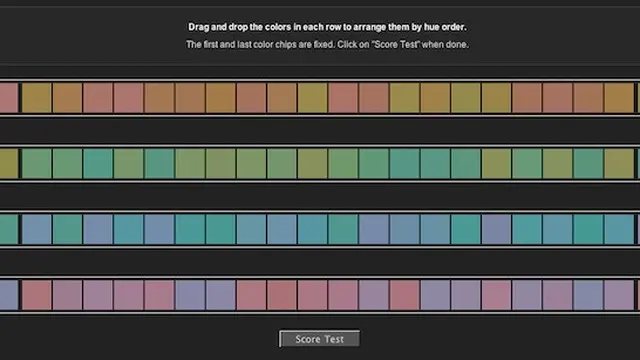Choose the sixteenth full purple-blue chip in third row
640x360 pixels.
(496, 229)
